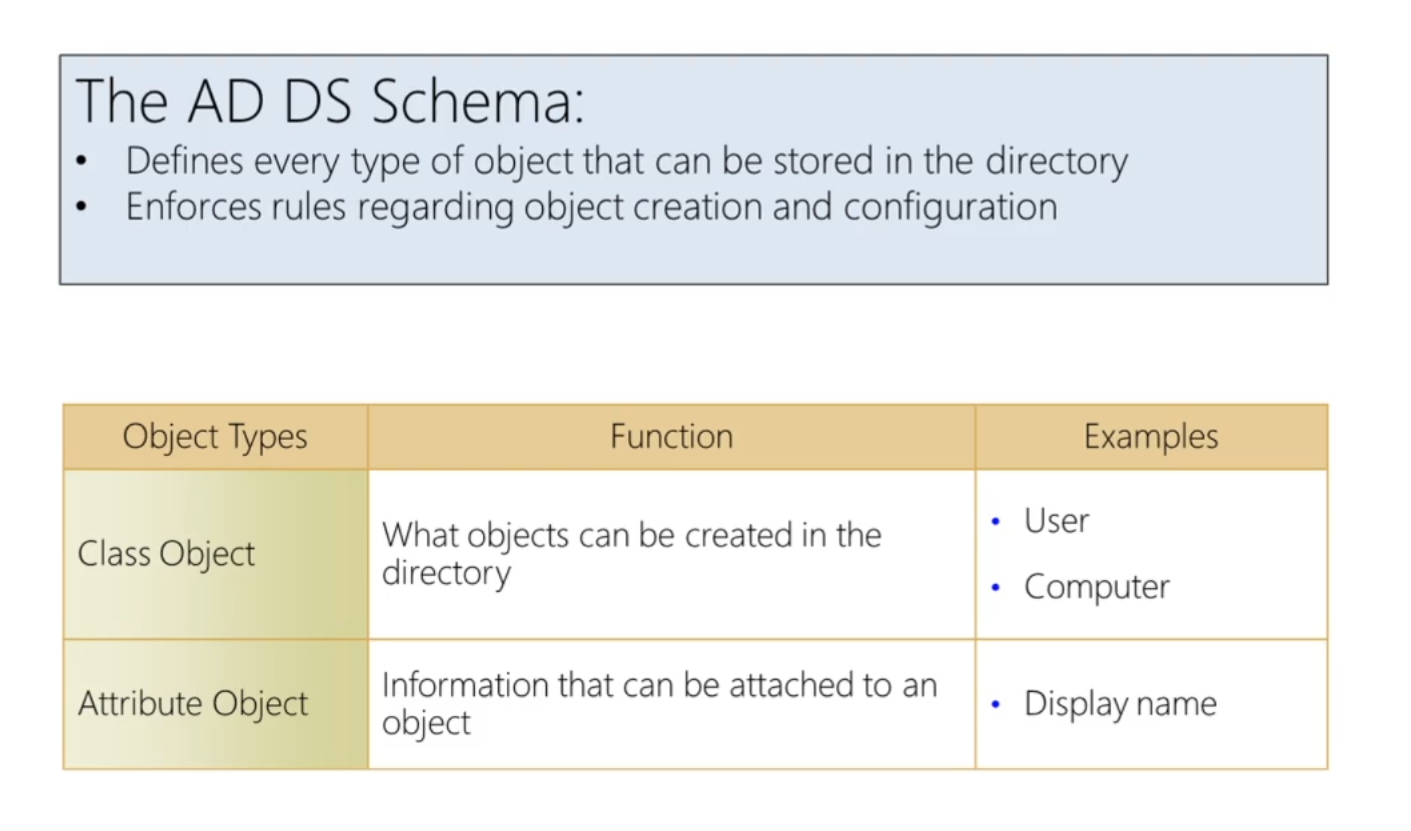1411x831 pixels.
Task: Click the 'The AD DS Schema:' title
Action: (x=329, y=103)
